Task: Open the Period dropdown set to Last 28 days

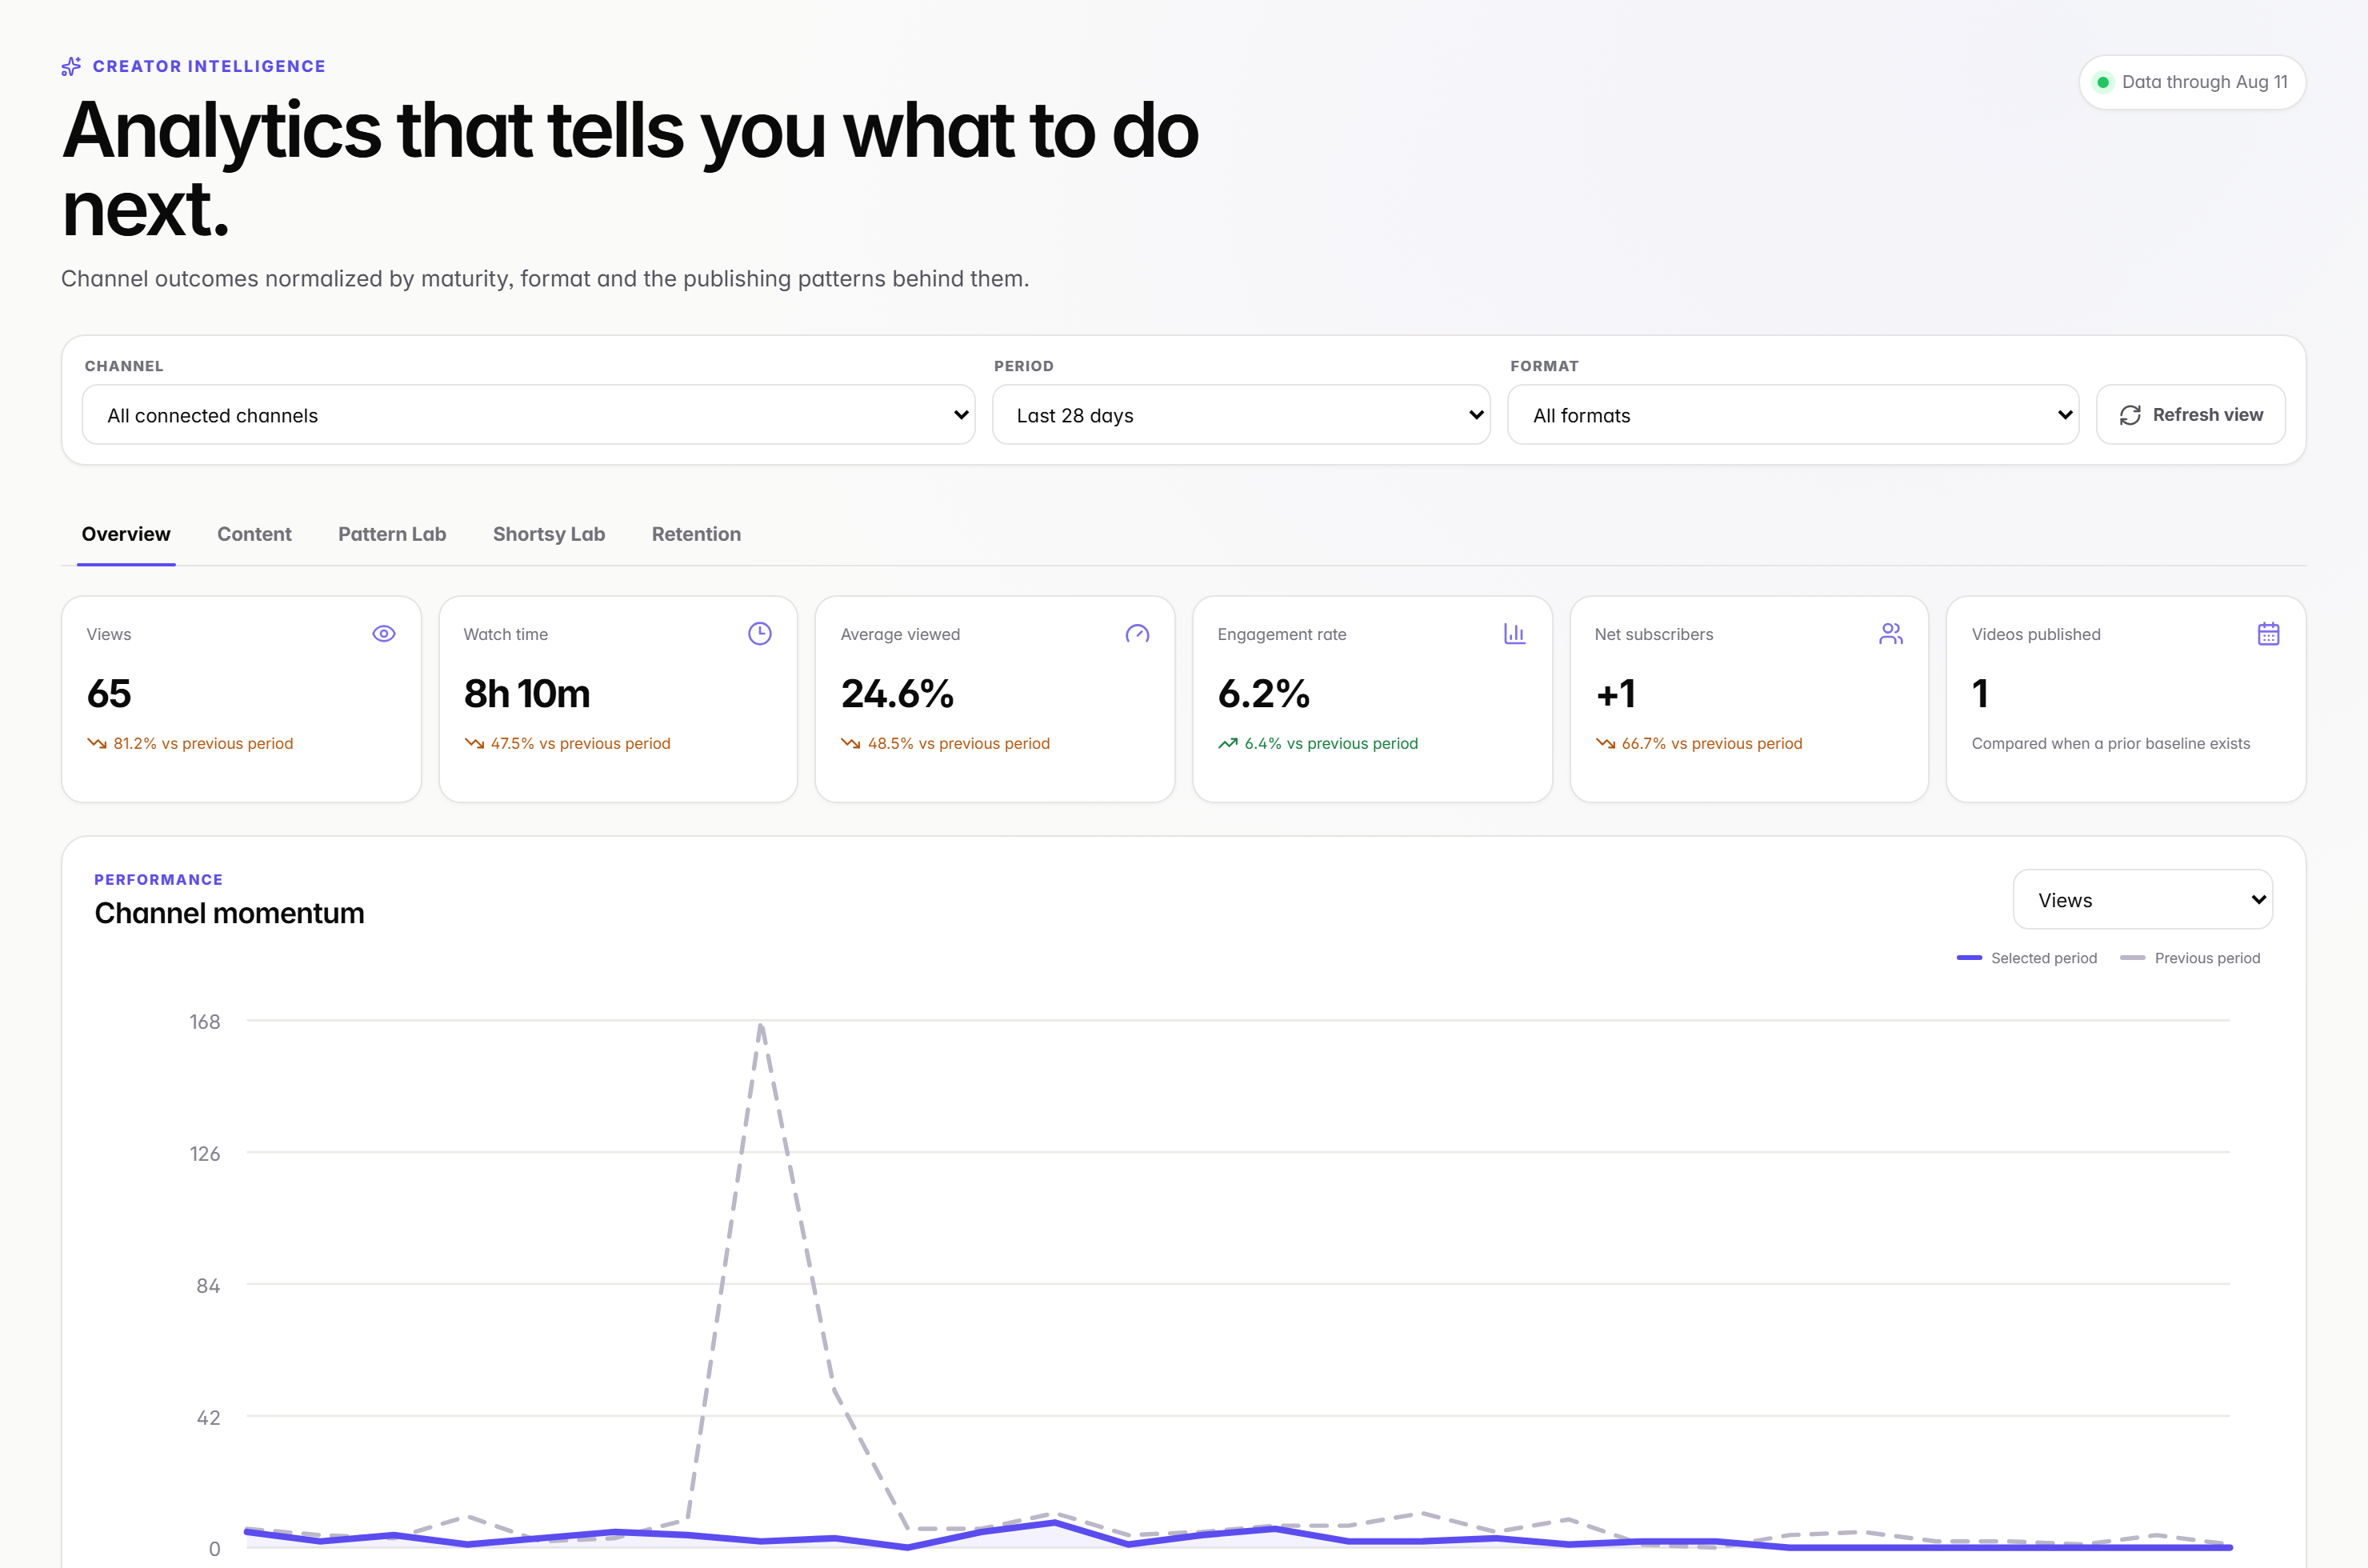Action: click(1241, 415)
